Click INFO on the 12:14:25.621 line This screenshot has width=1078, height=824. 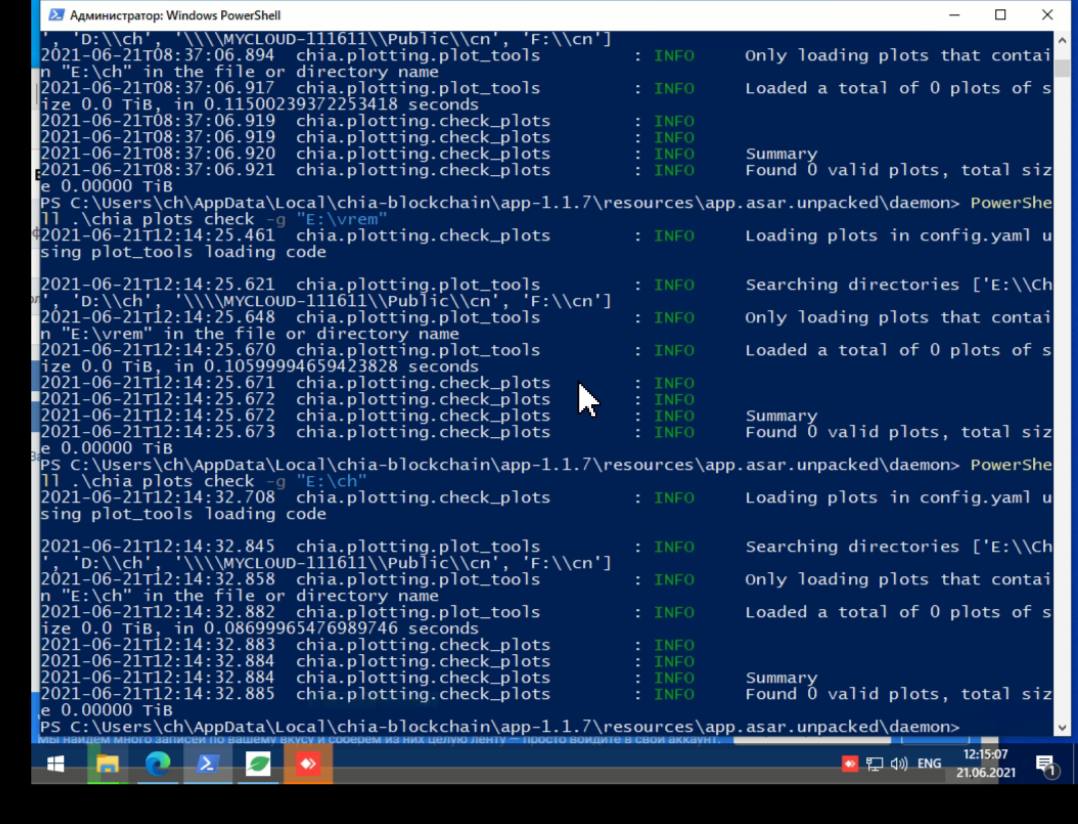coord(674,285)
